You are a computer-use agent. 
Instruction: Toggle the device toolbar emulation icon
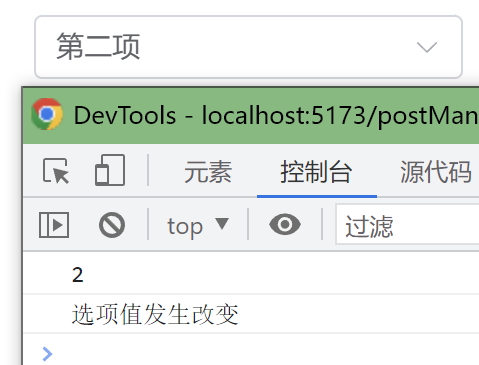[x=110, y=170]
